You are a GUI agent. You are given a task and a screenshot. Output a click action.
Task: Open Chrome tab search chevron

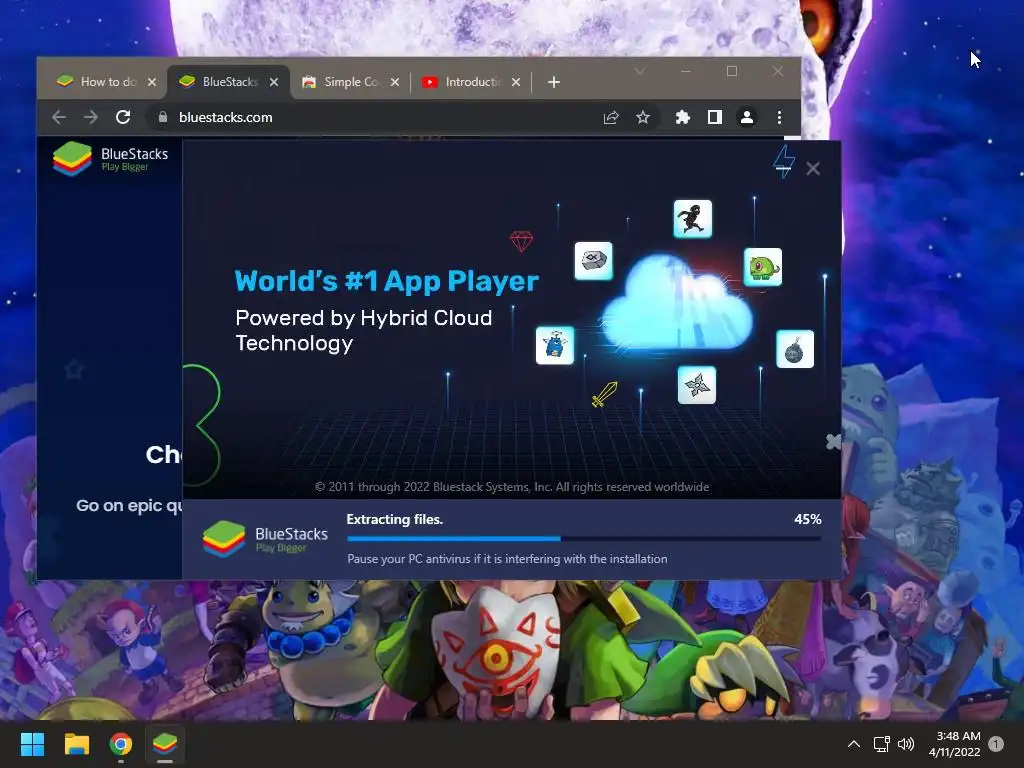[x=640, y=71]
